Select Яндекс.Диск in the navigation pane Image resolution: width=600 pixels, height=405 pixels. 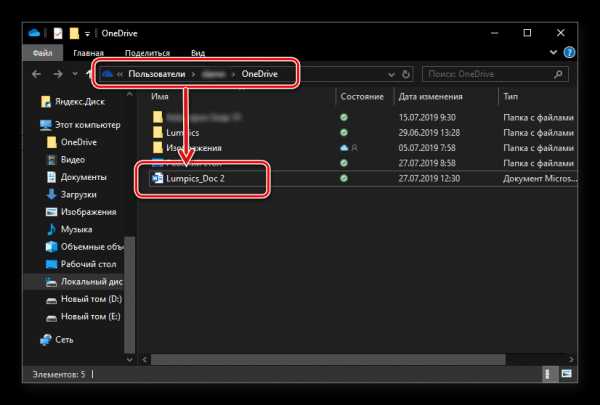click(80, 101)
